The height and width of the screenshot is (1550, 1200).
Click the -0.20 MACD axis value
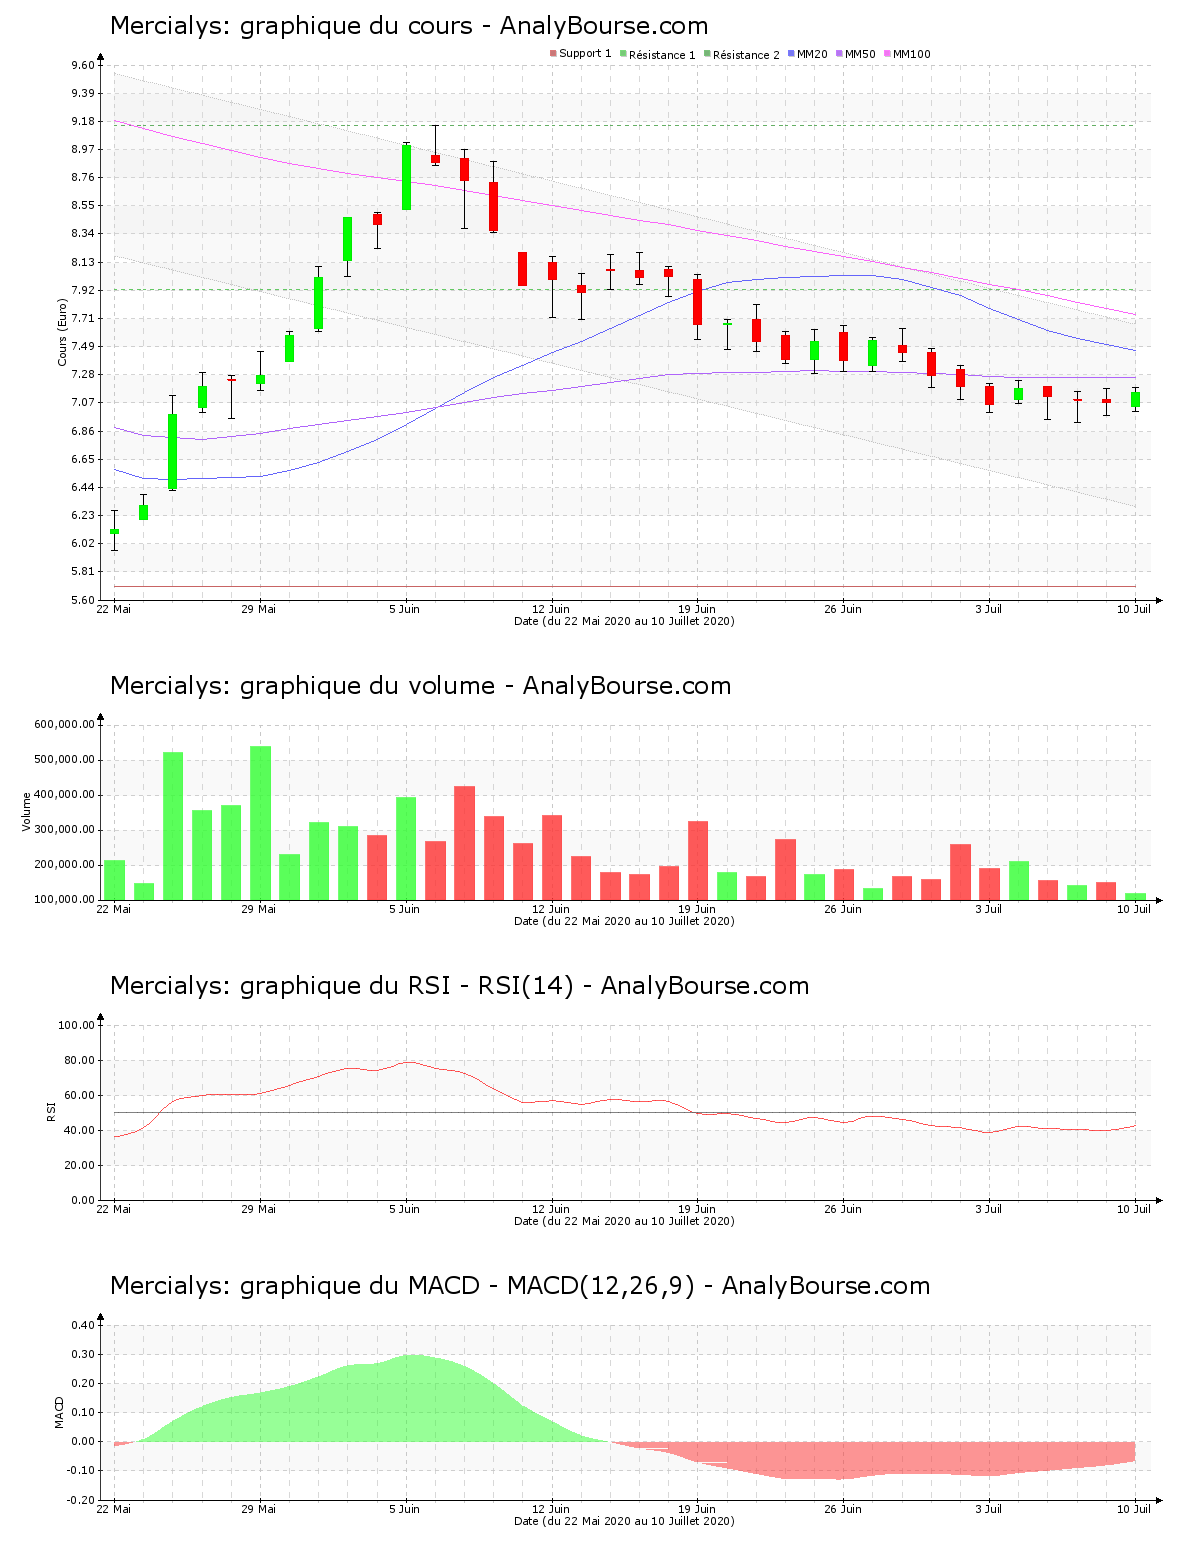[81, 1500]
